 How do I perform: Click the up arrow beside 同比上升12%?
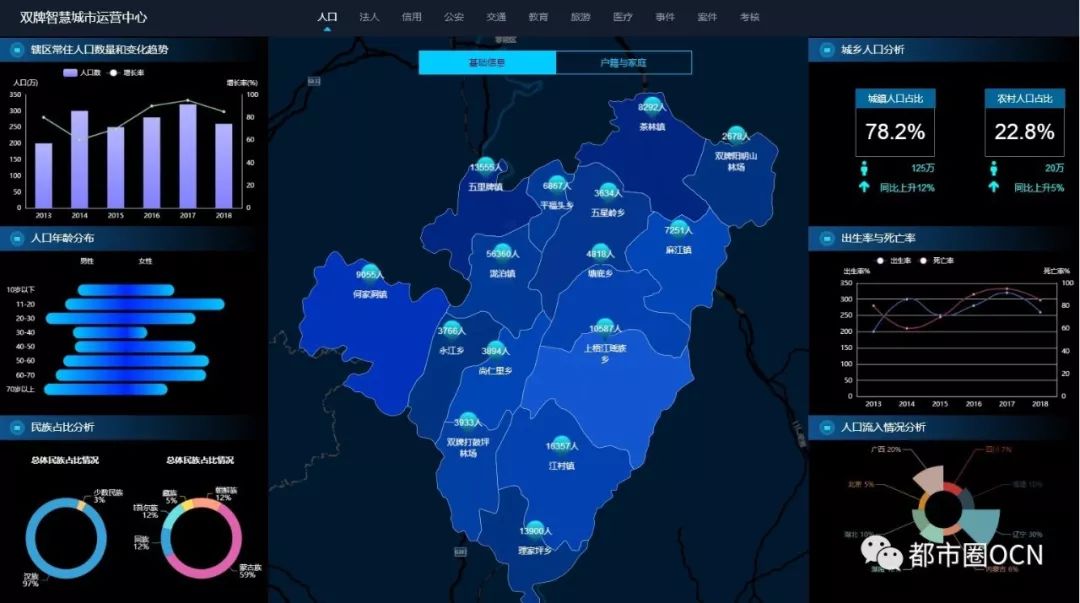click(x=864, y=187)
